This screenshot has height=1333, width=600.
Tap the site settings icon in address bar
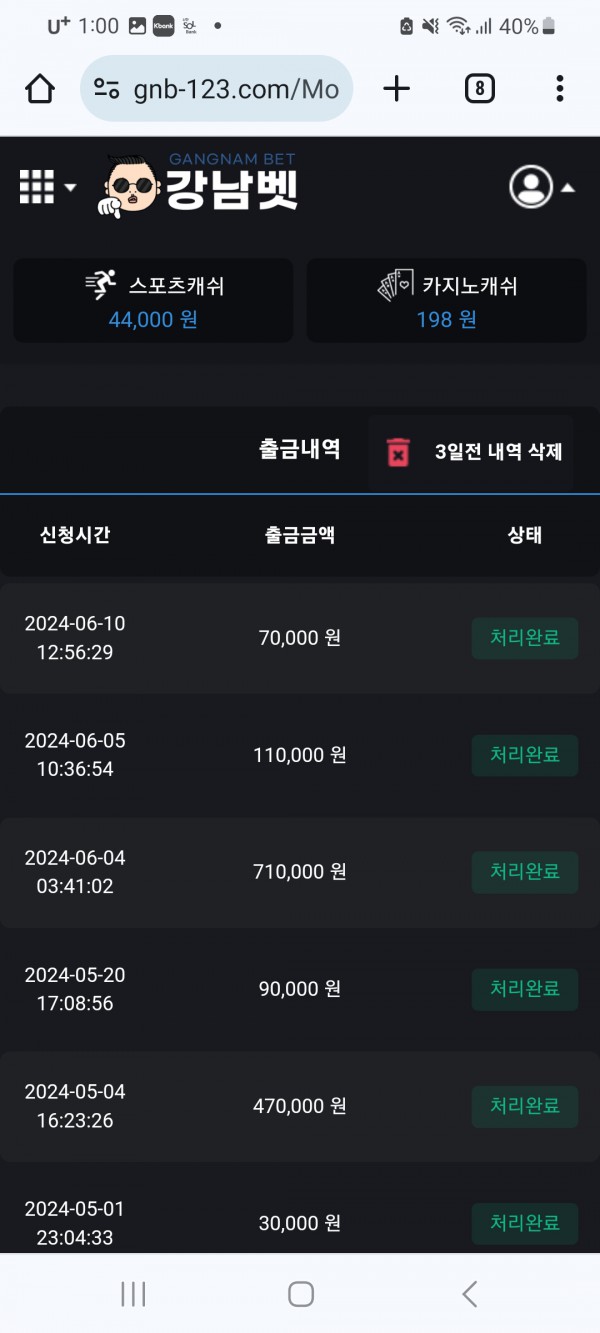[x=107, y=90]
